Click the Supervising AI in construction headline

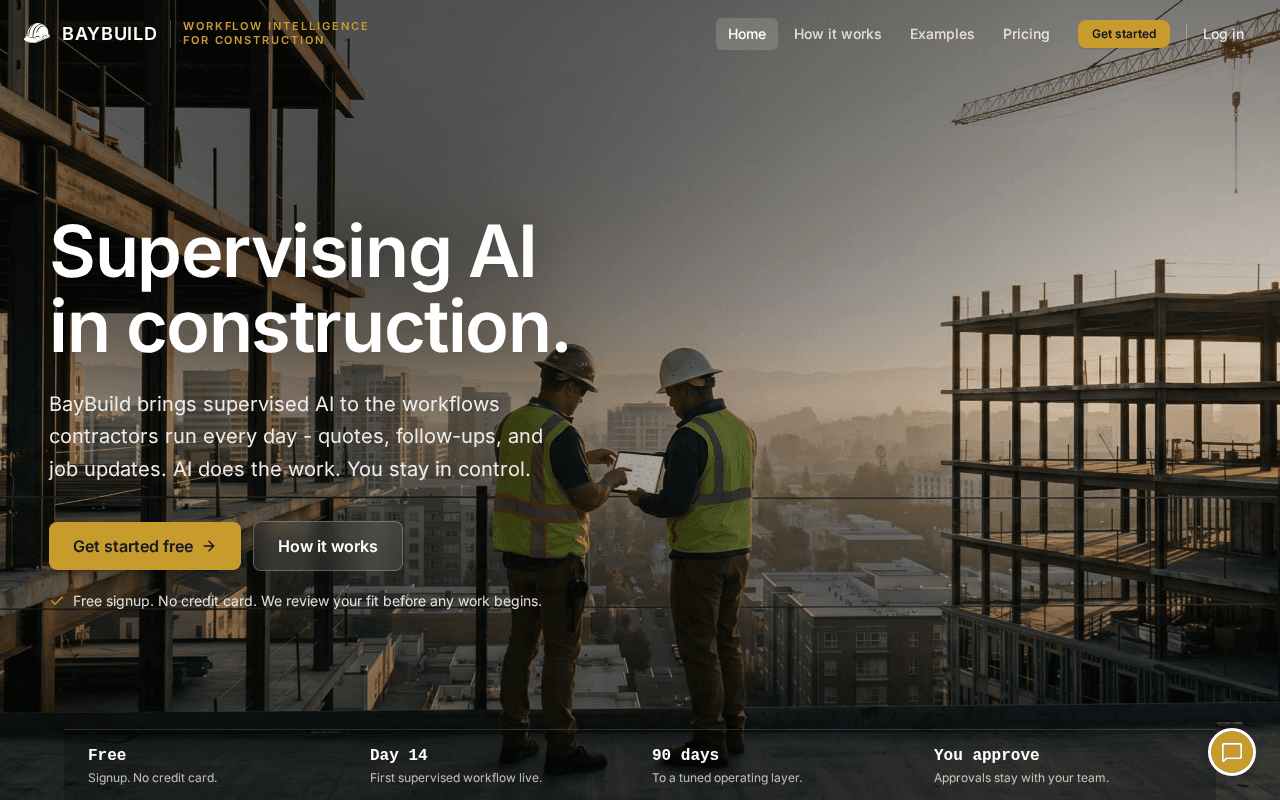(x=310, y=288)
